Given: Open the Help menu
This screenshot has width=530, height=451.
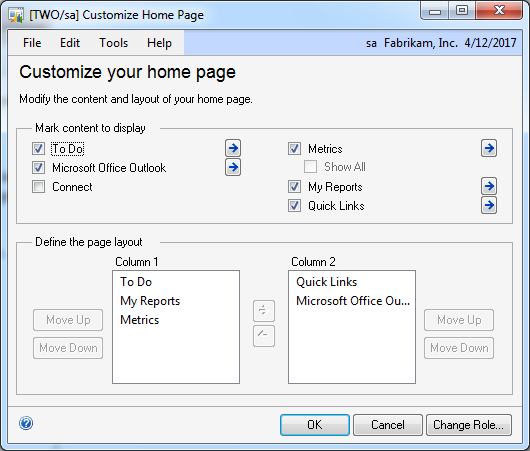Looking at the screenshot, I should tap(159, 43).
